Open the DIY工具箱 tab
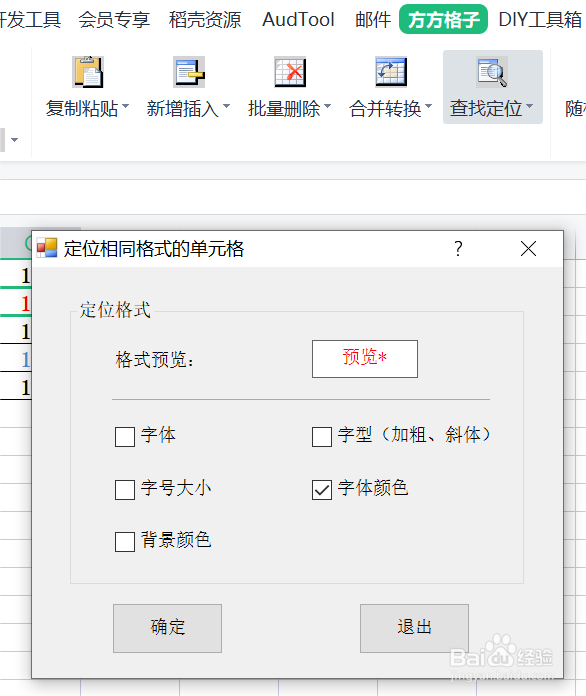The height and width of the screenshot is (696, 586). coord(540,20)
